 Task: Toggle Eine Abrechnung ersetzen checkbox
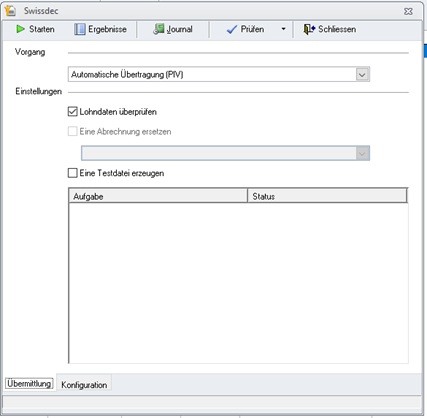click(72, 131)
